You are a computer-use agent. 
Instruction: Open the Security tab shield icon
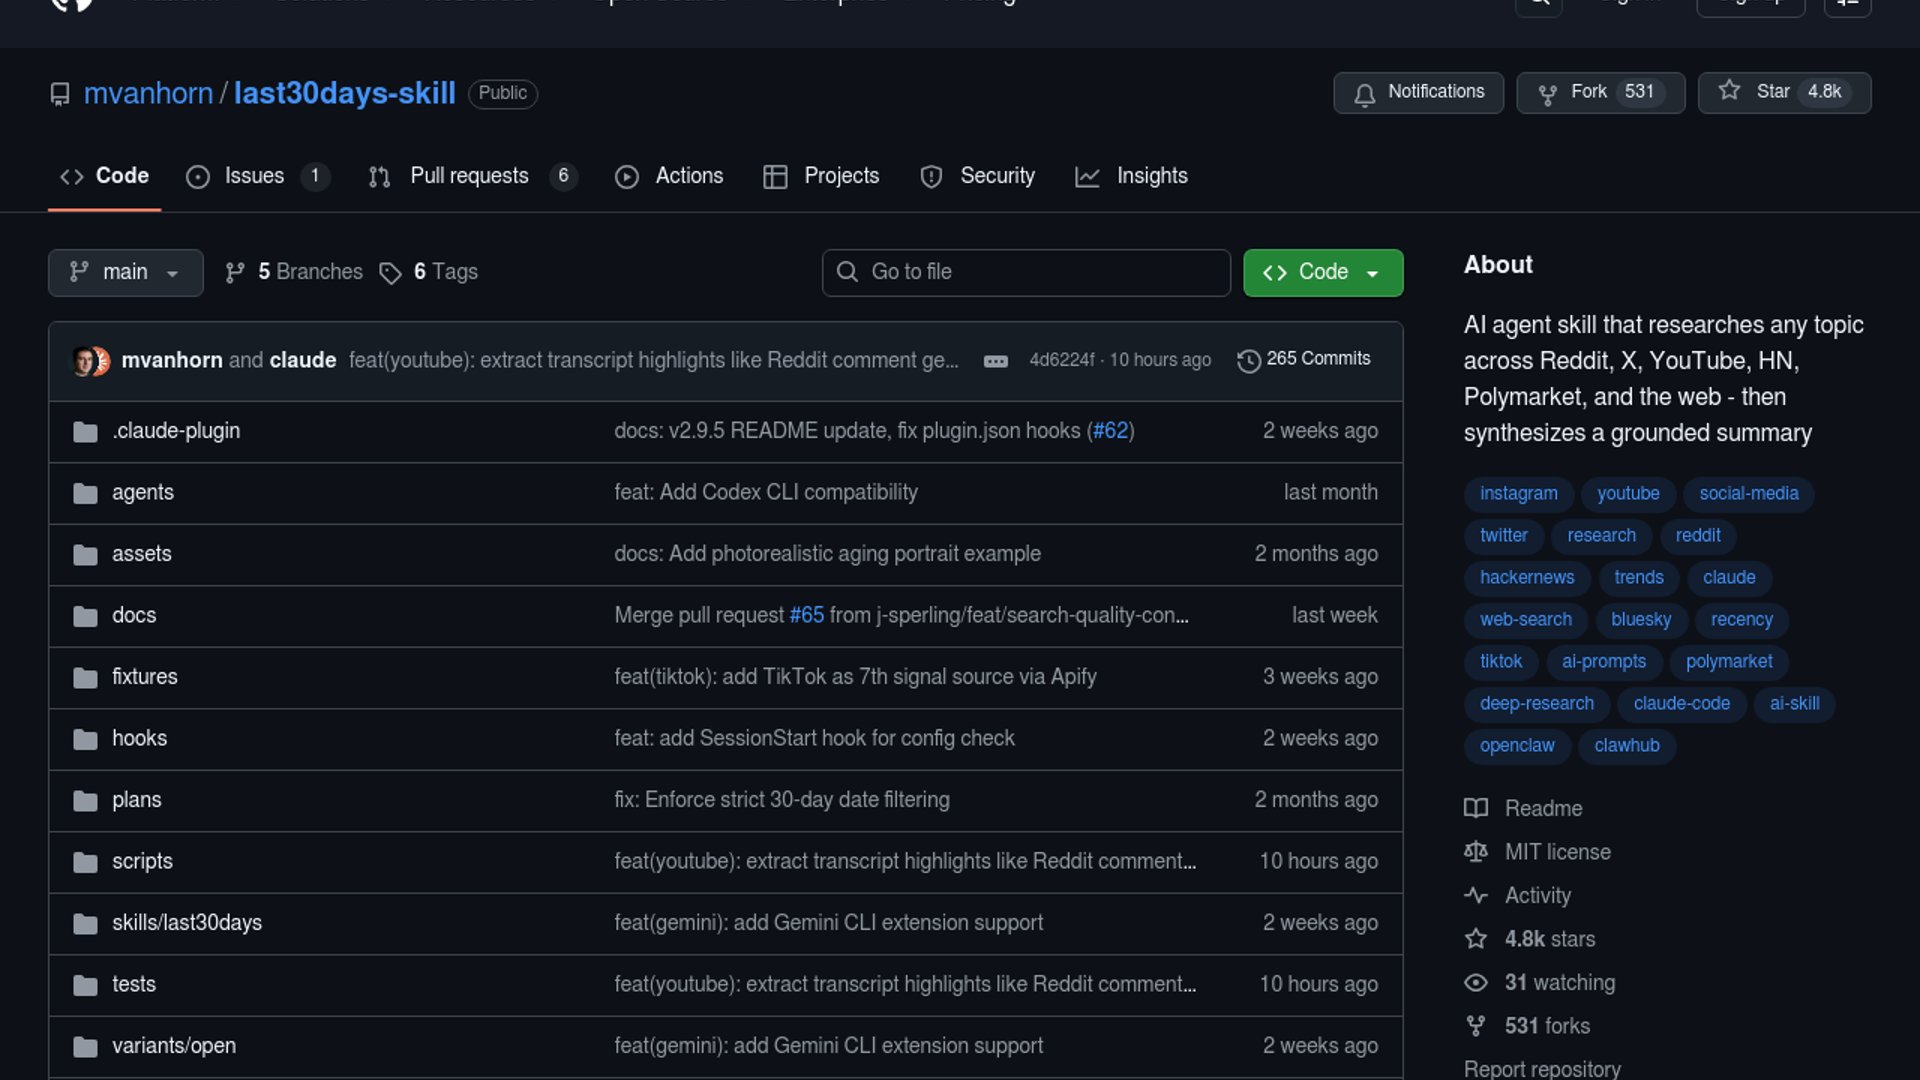[x=931, y=177]
